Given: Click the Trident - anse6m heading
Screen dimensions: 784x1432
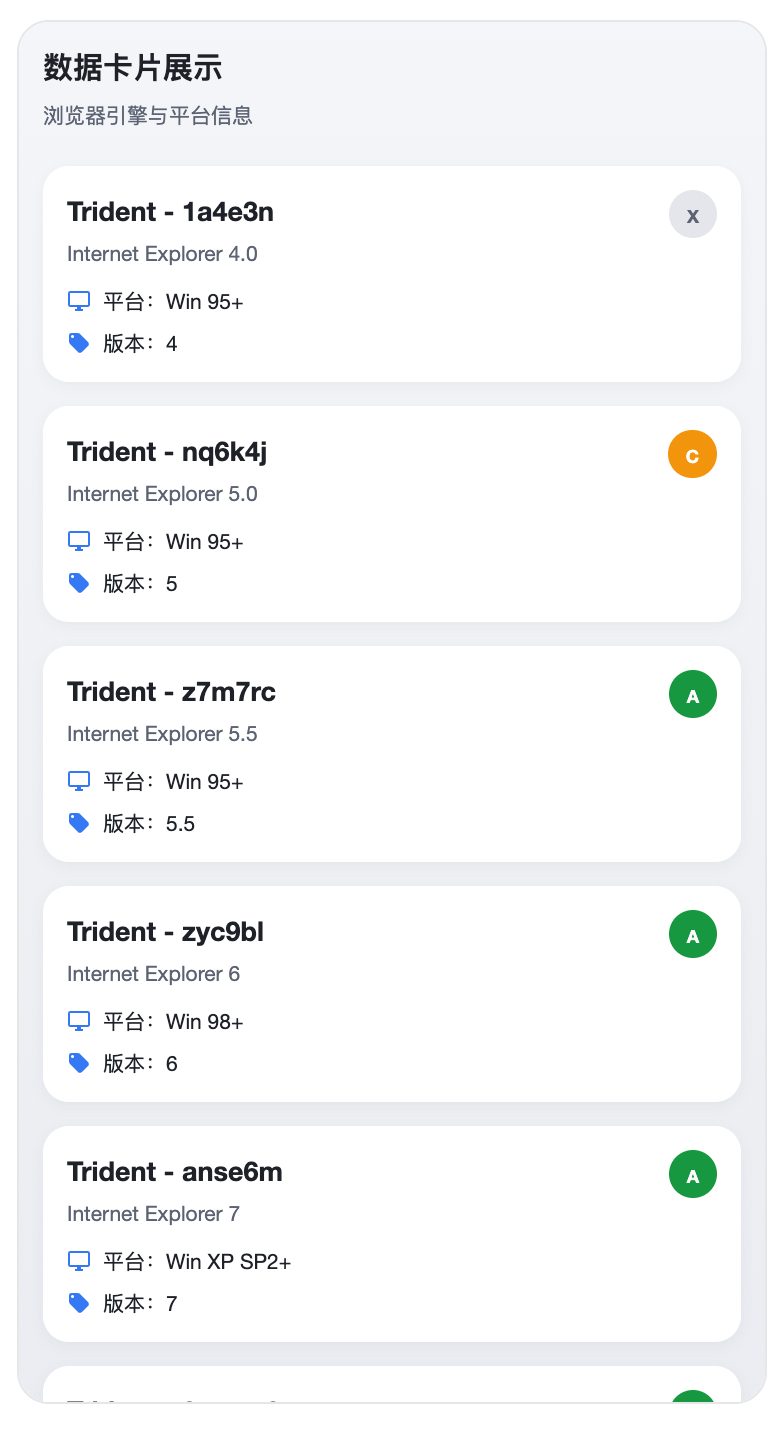Looking at the screenshot, I should tap(175, 1172).
